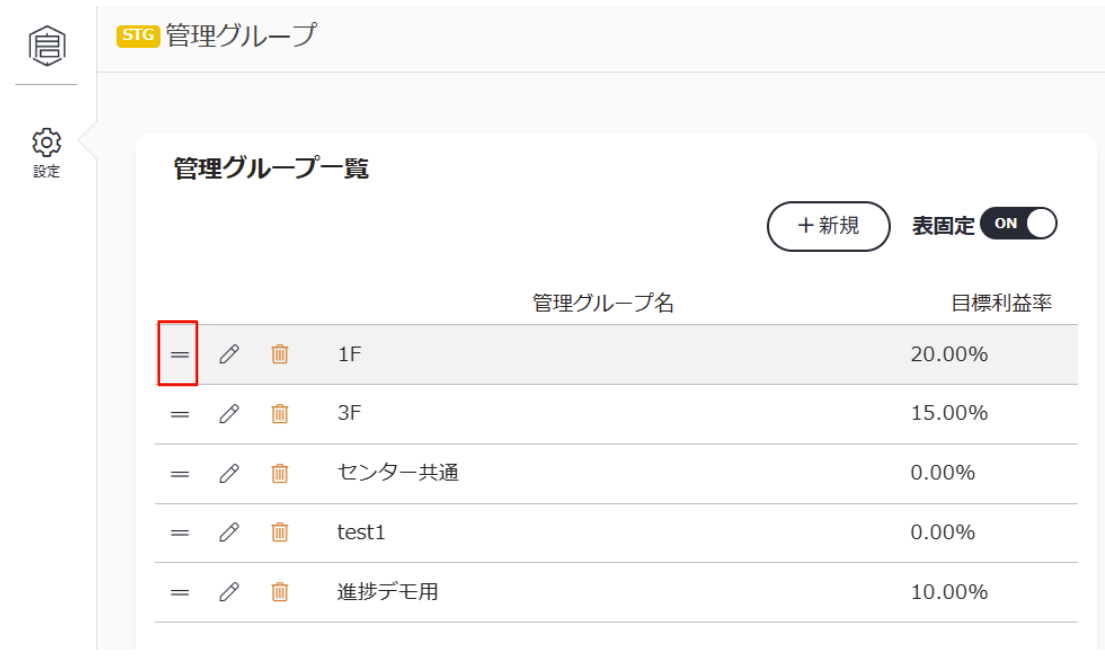The height and width of the screenshot is (660, 1105).
Task: Select the センター共通 group name
Action: click(x=398, y=473)
